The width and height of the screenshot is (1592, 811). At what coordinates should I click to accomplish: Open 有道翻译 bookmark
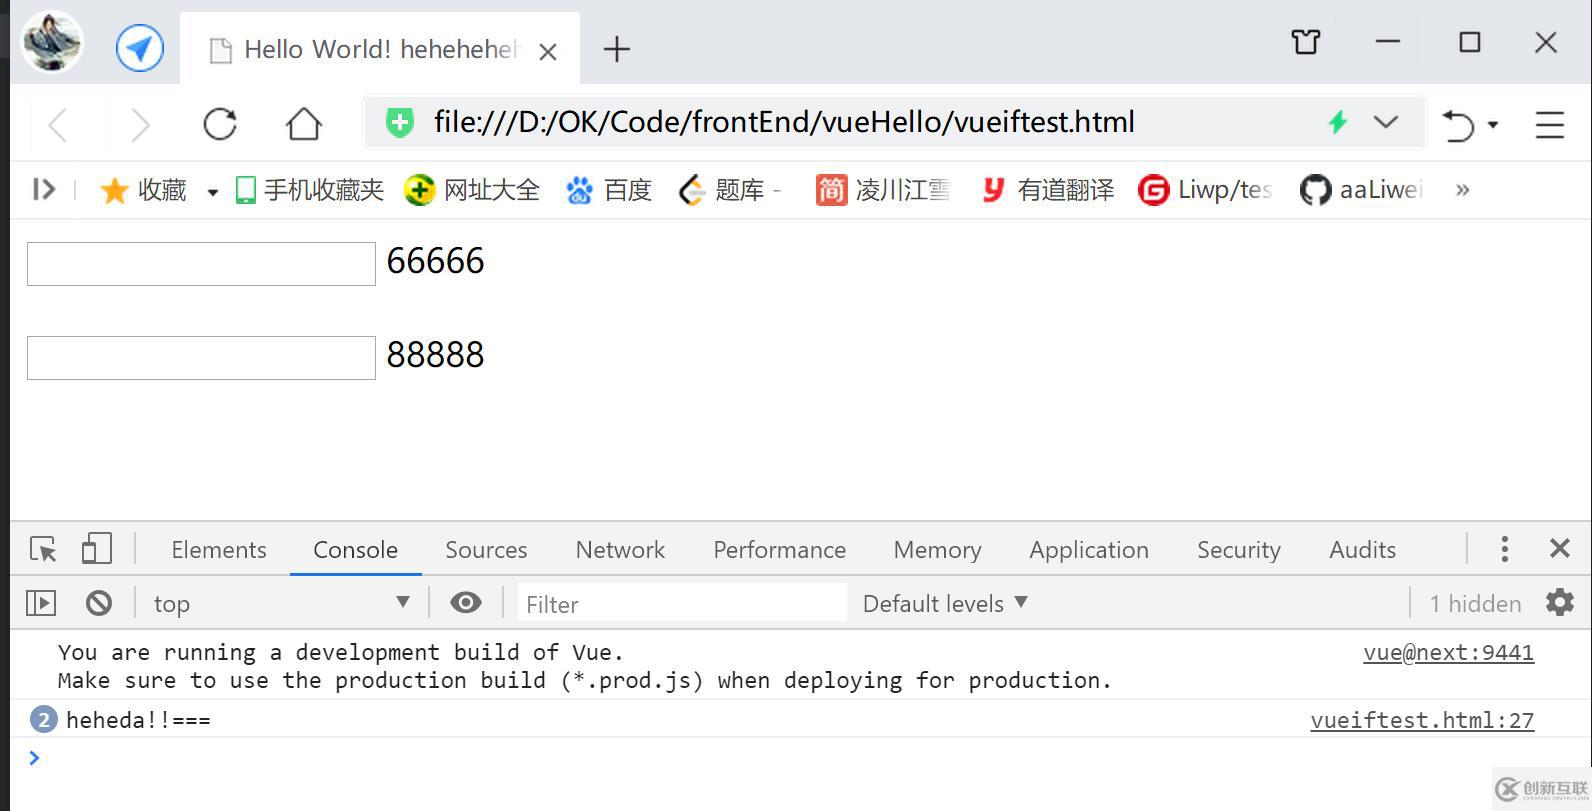coord(1046,190)
